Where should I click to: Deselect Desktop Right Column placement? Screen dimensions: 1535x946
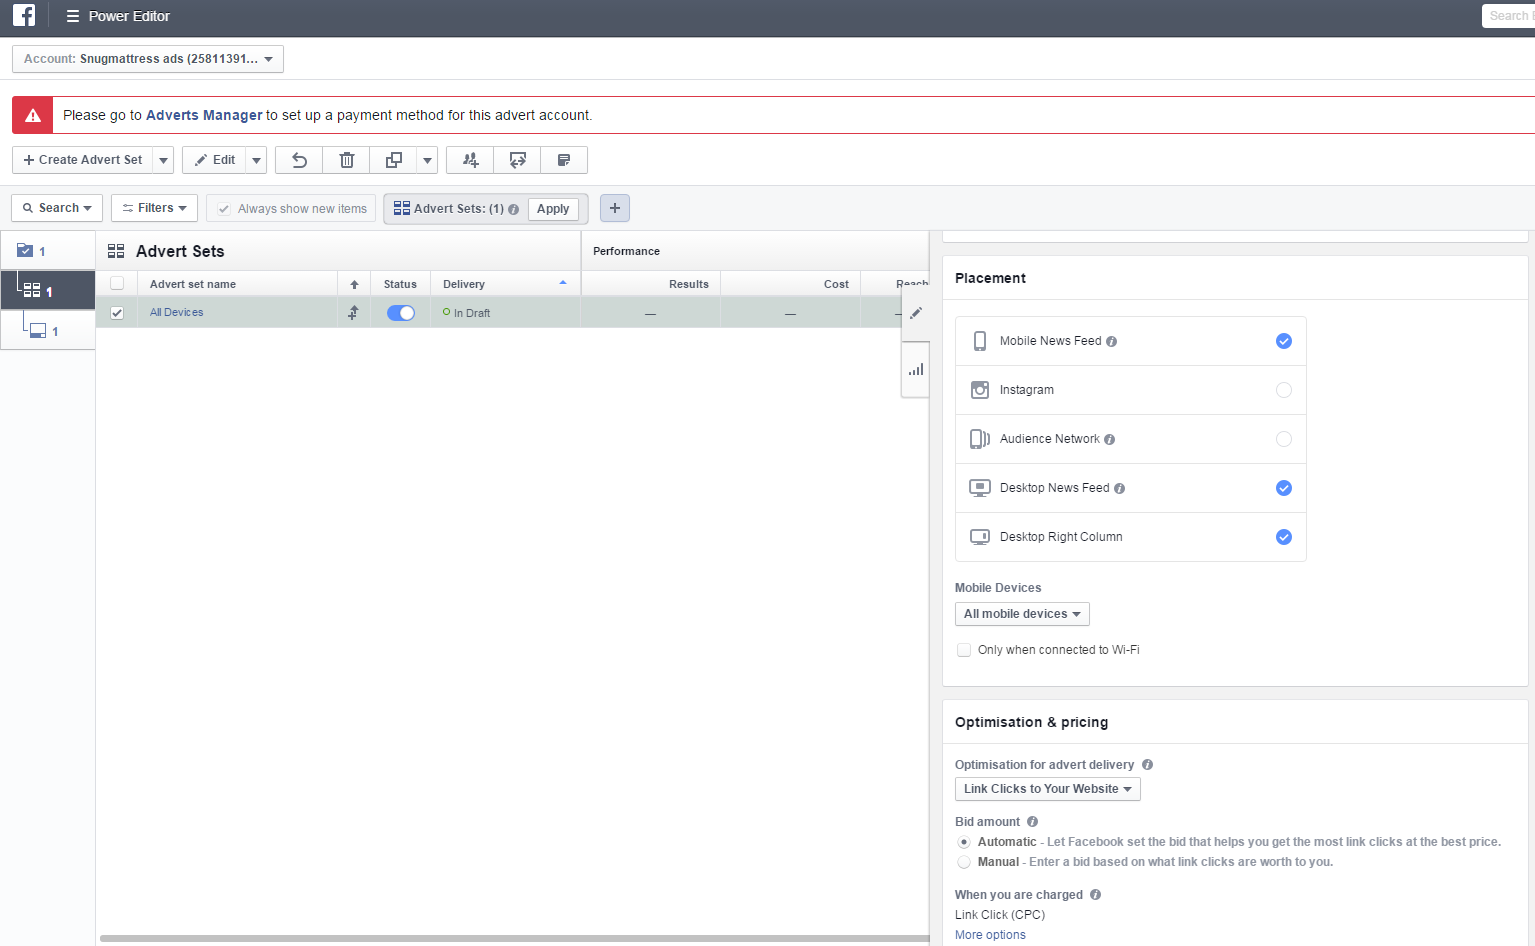(x=1284, y=537)
